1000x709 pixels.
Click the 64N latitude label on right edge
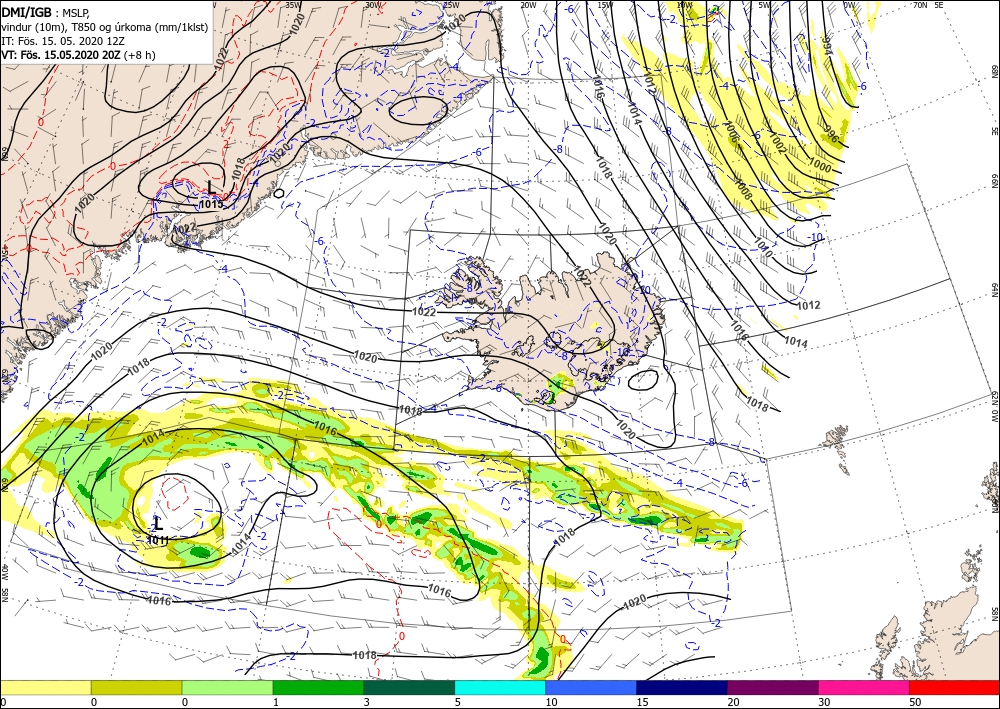coord(994,290)
